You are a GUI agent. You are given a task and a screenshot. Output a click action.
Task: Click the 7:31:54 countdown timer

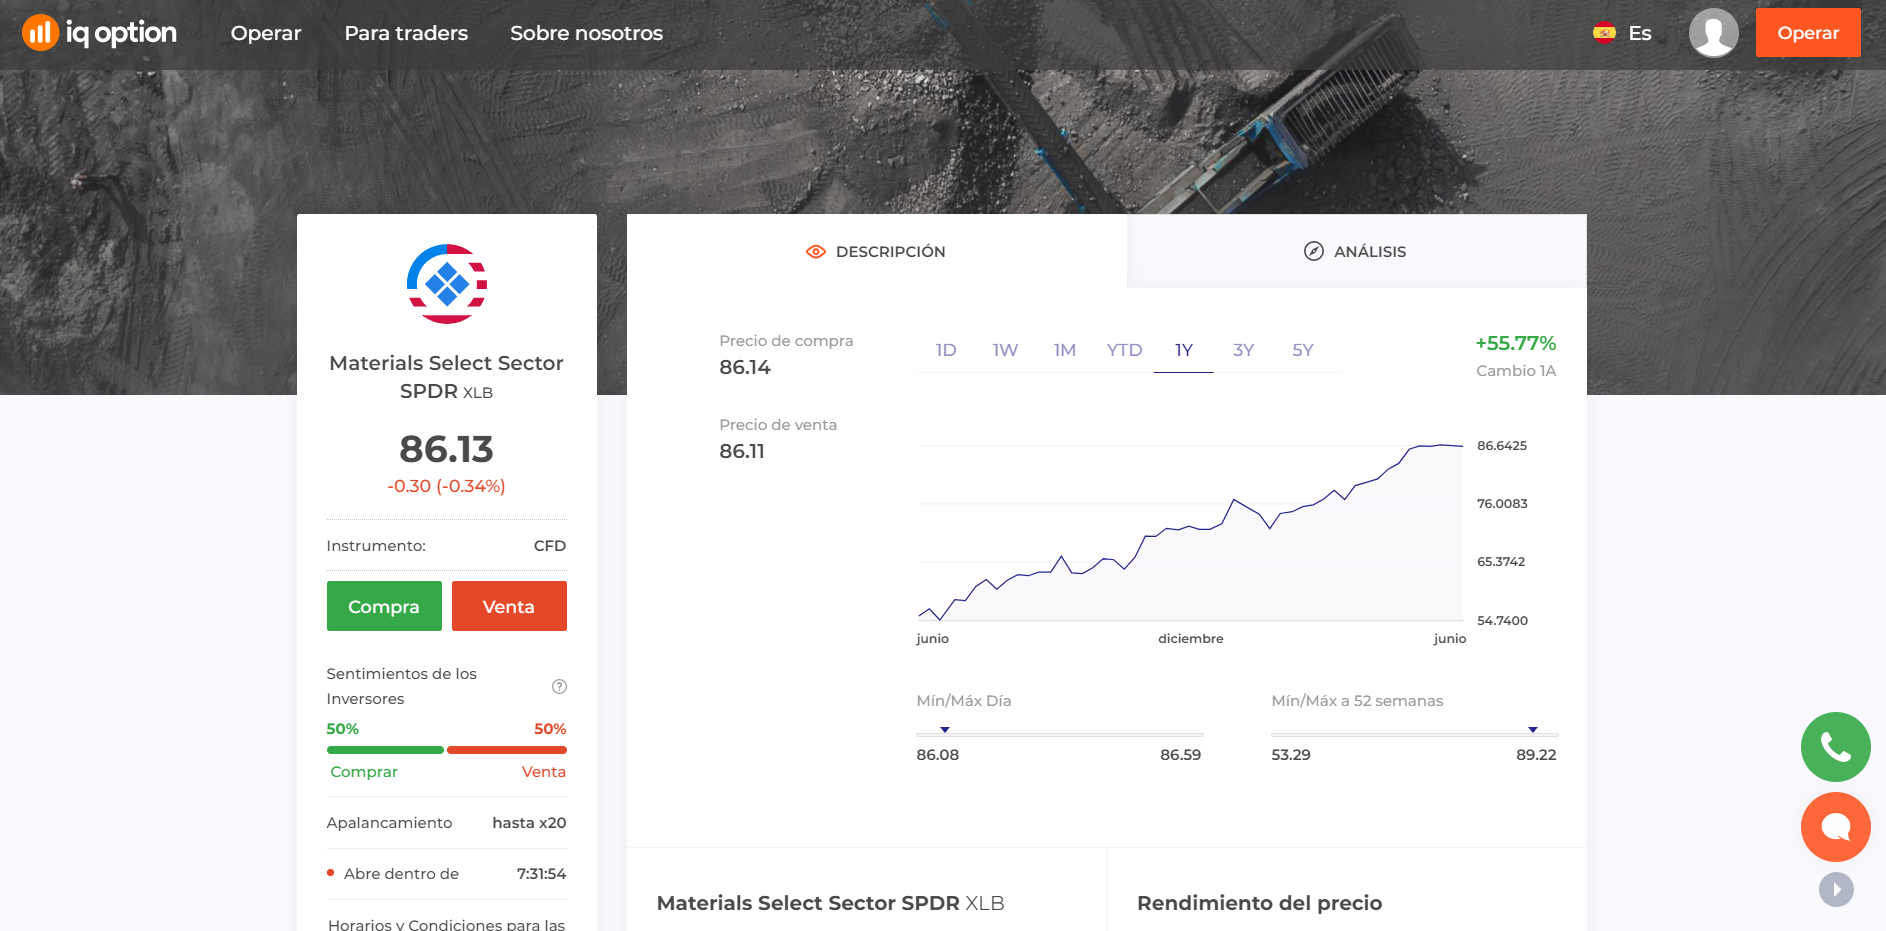541,874
